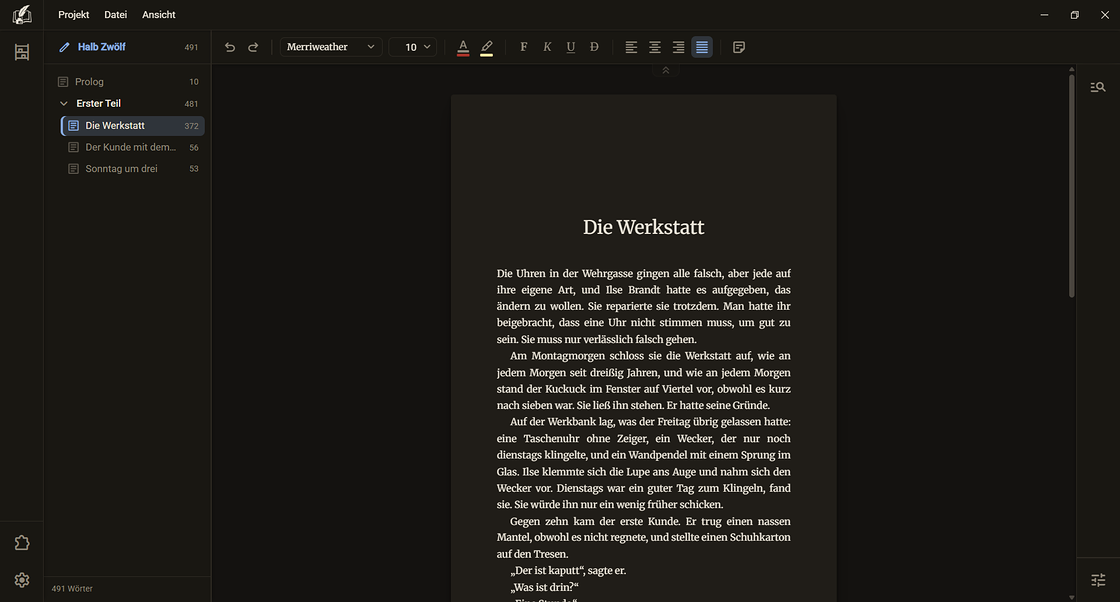The height and width of the screenshot is (602, 1120).
Task: Click word count 481 beside Erster Teil
Action: 191,104
